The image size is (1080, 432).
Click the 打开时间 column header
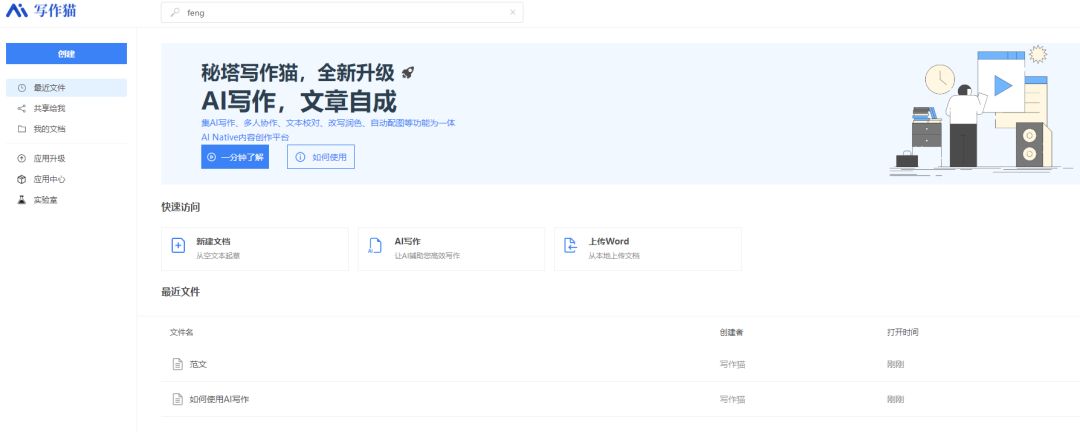click(x=902, y=332)
